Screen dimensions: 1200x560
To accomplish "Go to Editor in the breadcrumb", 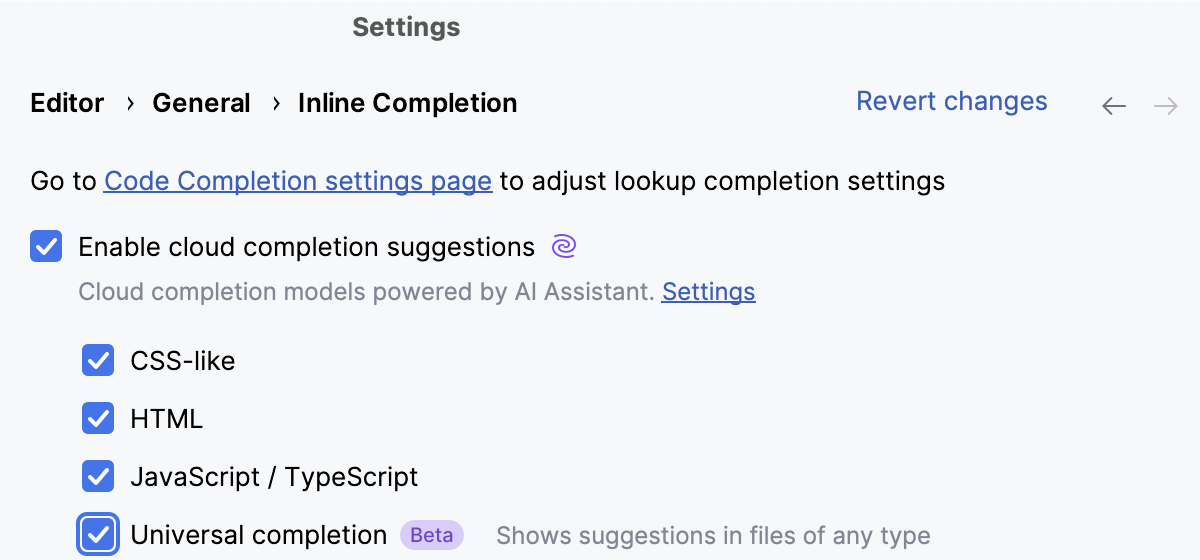I will (68, 103).
